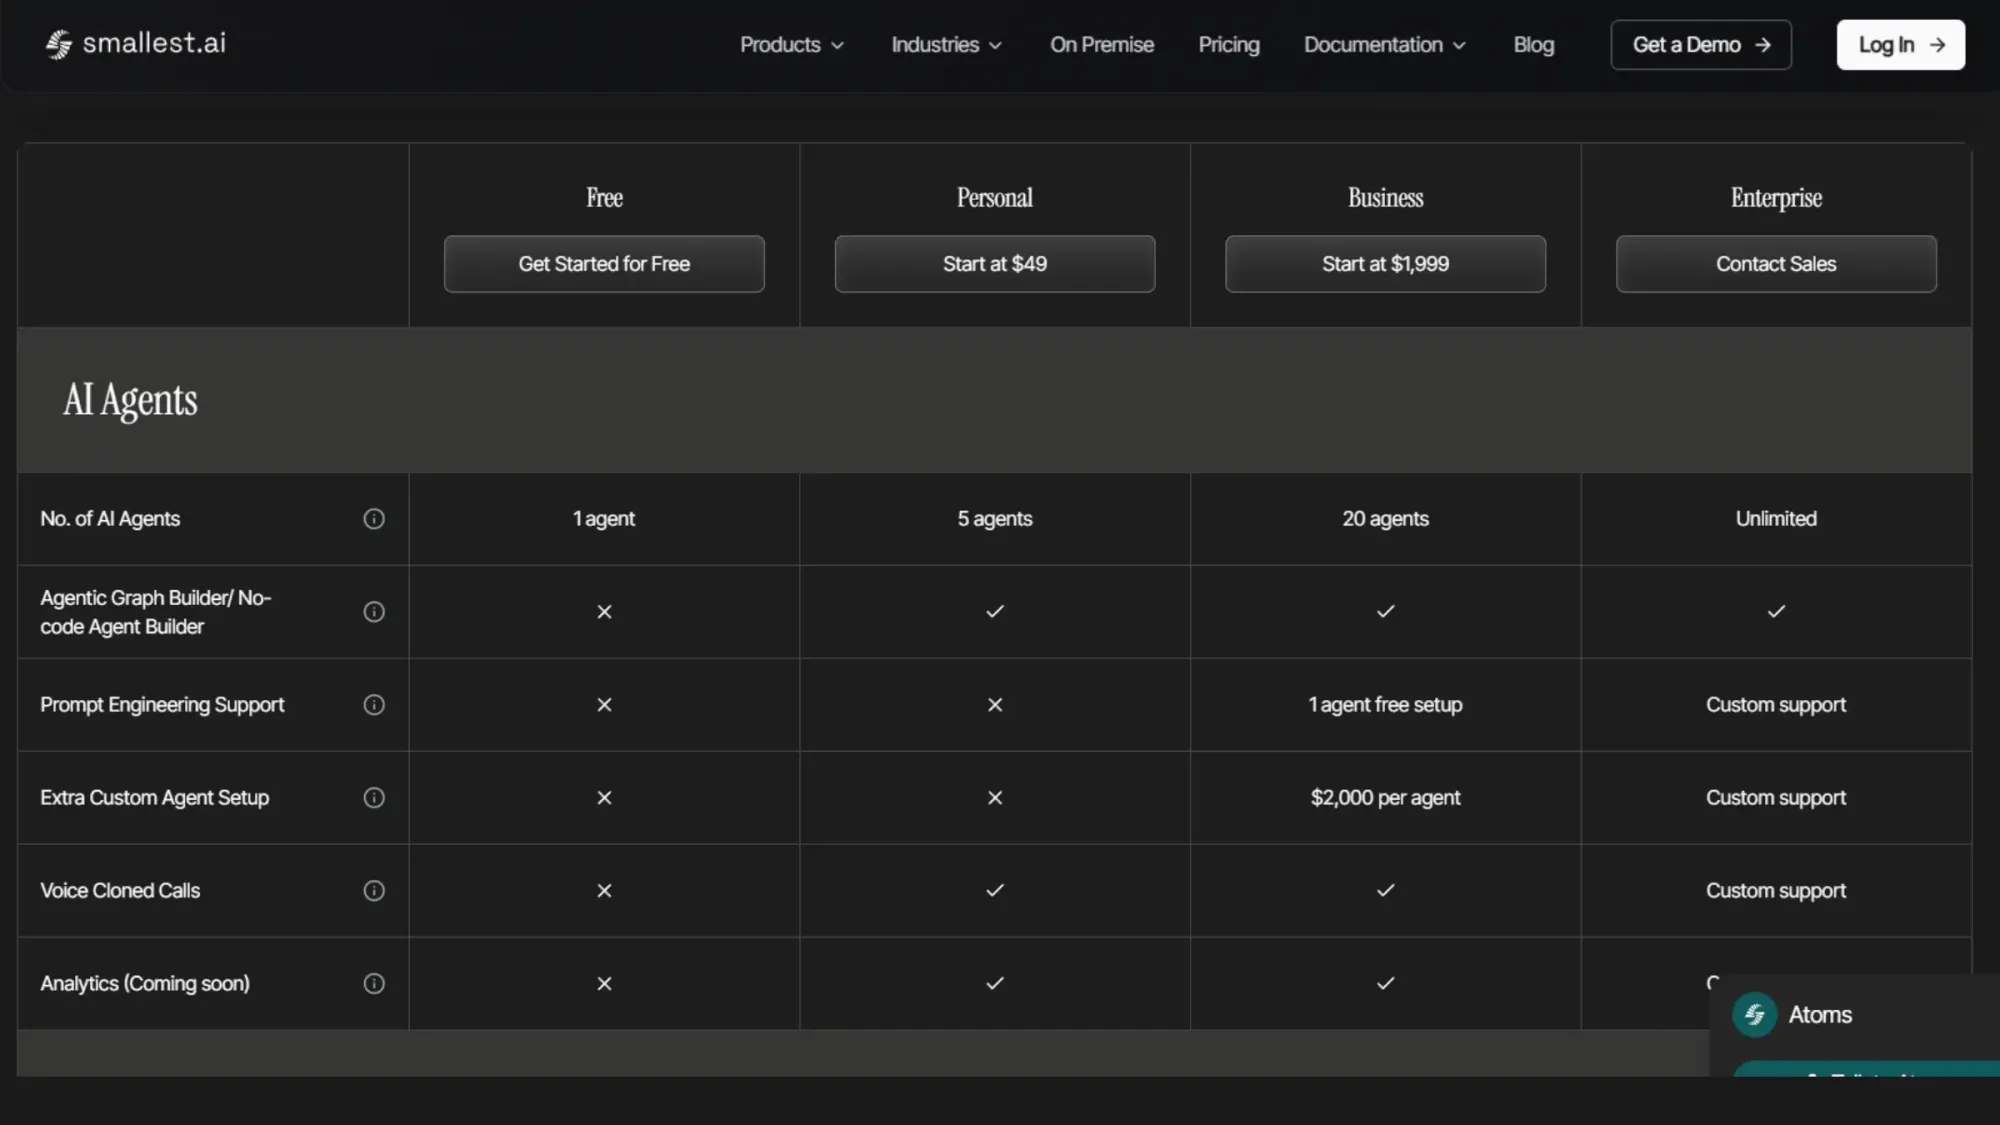
Task: Click Contact Sales under Enterprise
Action: [1775, 264]
